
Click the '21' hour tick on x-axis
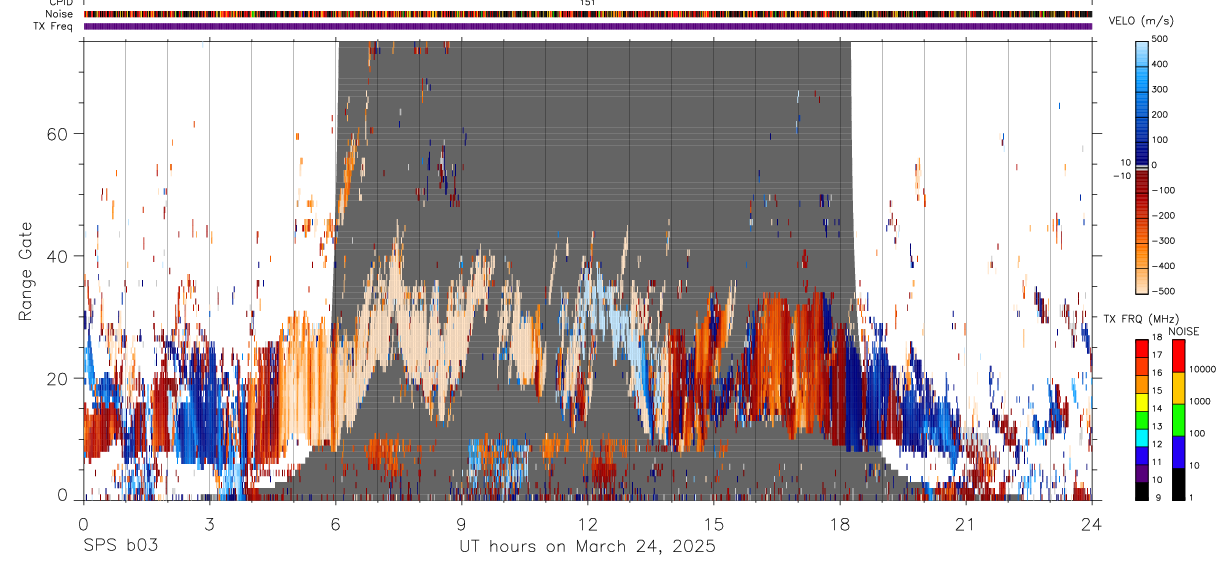coord(966,523)
